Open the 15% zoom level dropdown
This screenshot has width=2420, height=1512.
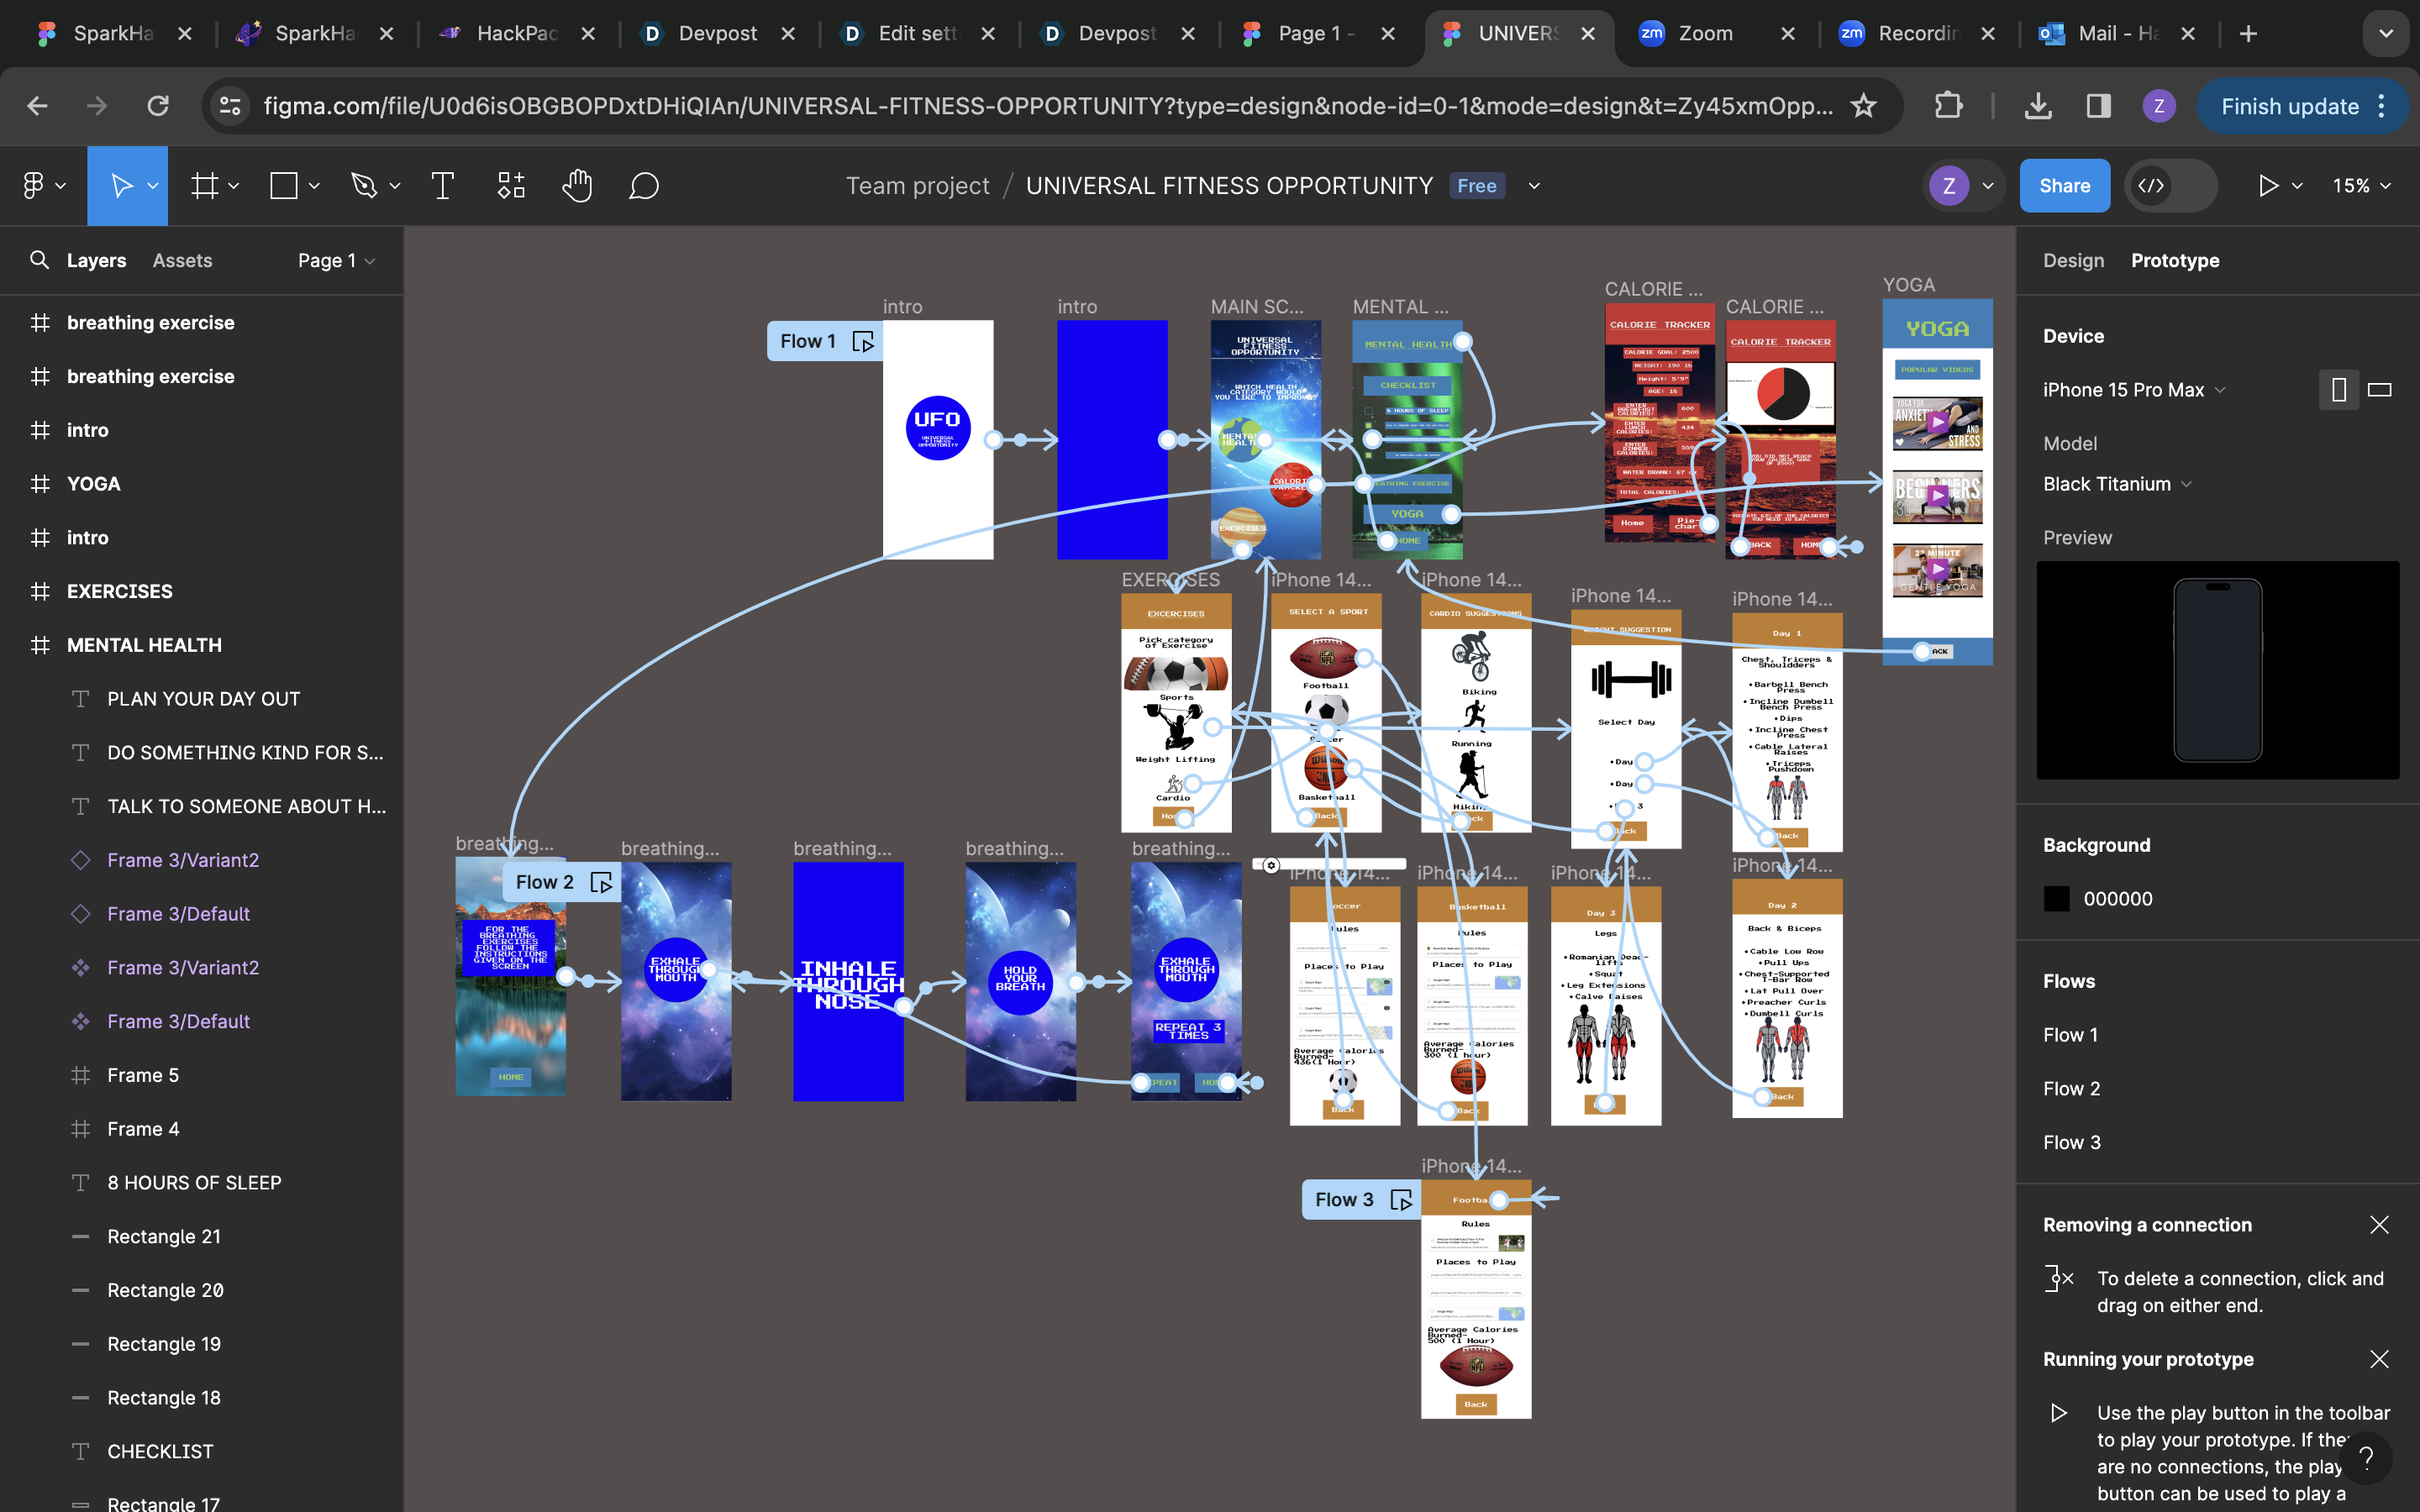[2361, 186]
